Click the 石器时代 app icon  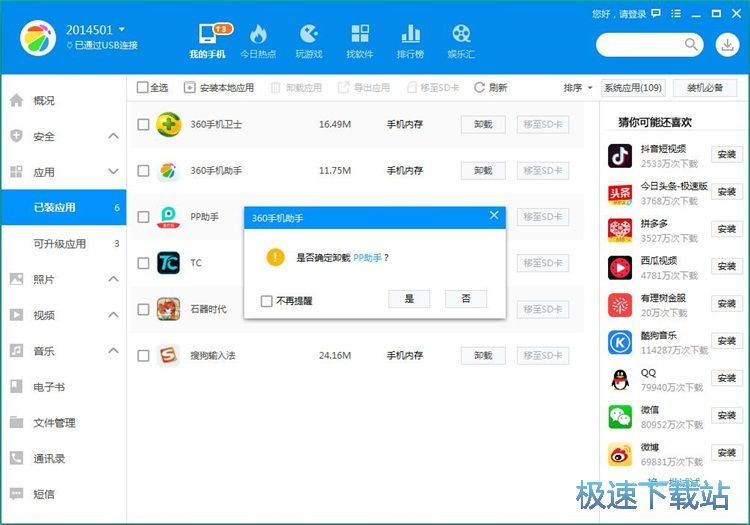168,309
